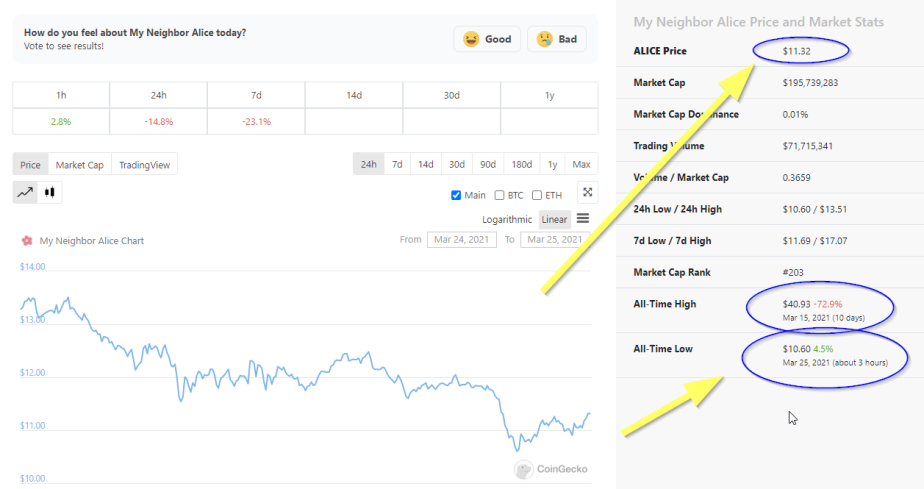The height and width of the screenshot is (489, 924).
Task: Click the $11.00 y-axis label
Action: tap(32, 425)
